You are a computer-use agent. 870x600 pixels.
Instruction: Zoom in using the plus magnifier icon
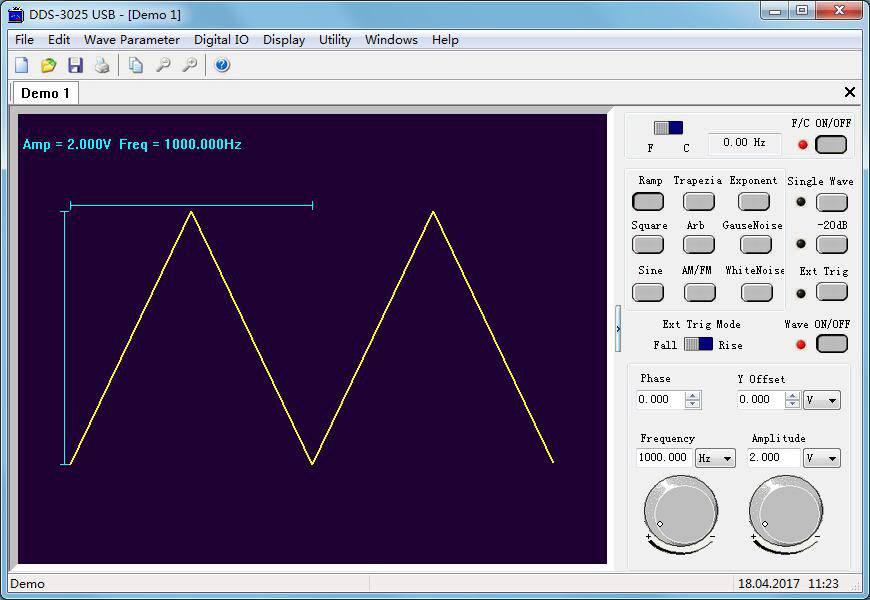tap(189, 64)
